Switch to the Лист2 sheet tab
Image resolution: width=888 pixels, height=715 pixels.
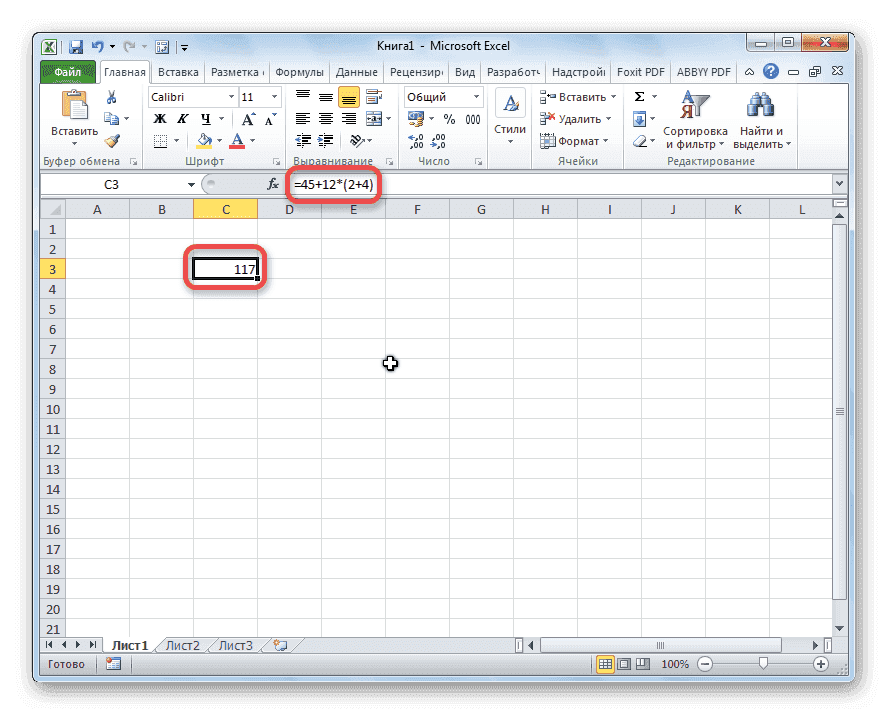coord(182,645)
